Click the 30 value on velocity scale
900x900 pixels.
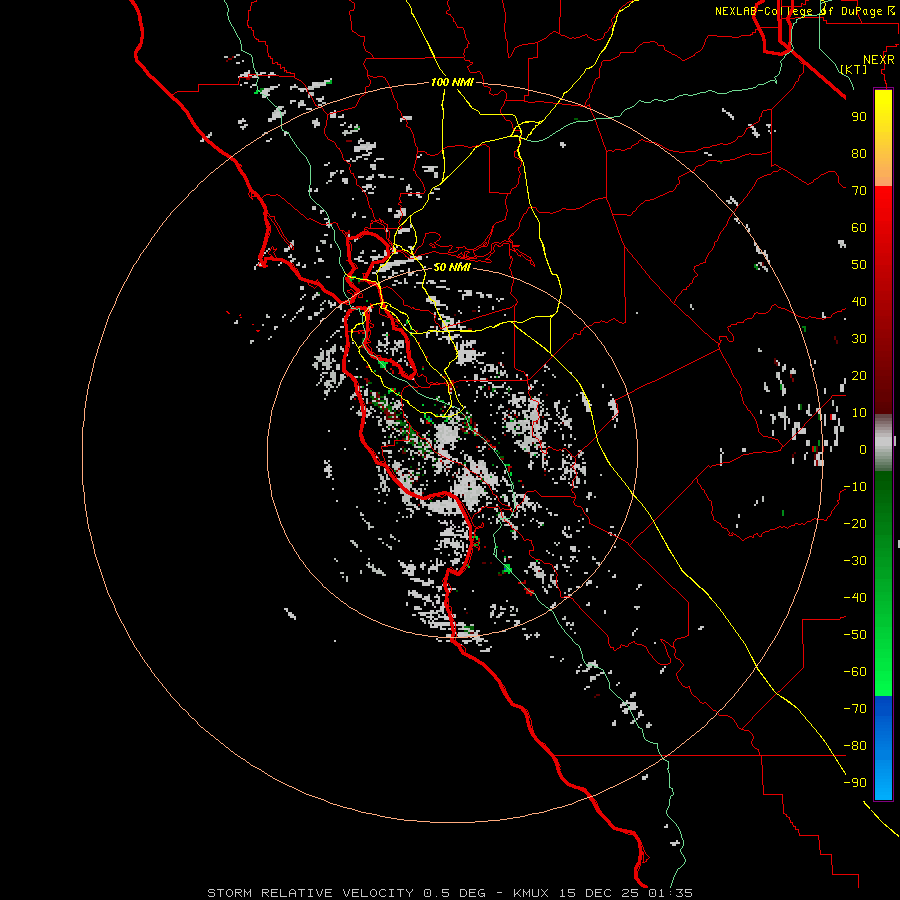(859, 339)
